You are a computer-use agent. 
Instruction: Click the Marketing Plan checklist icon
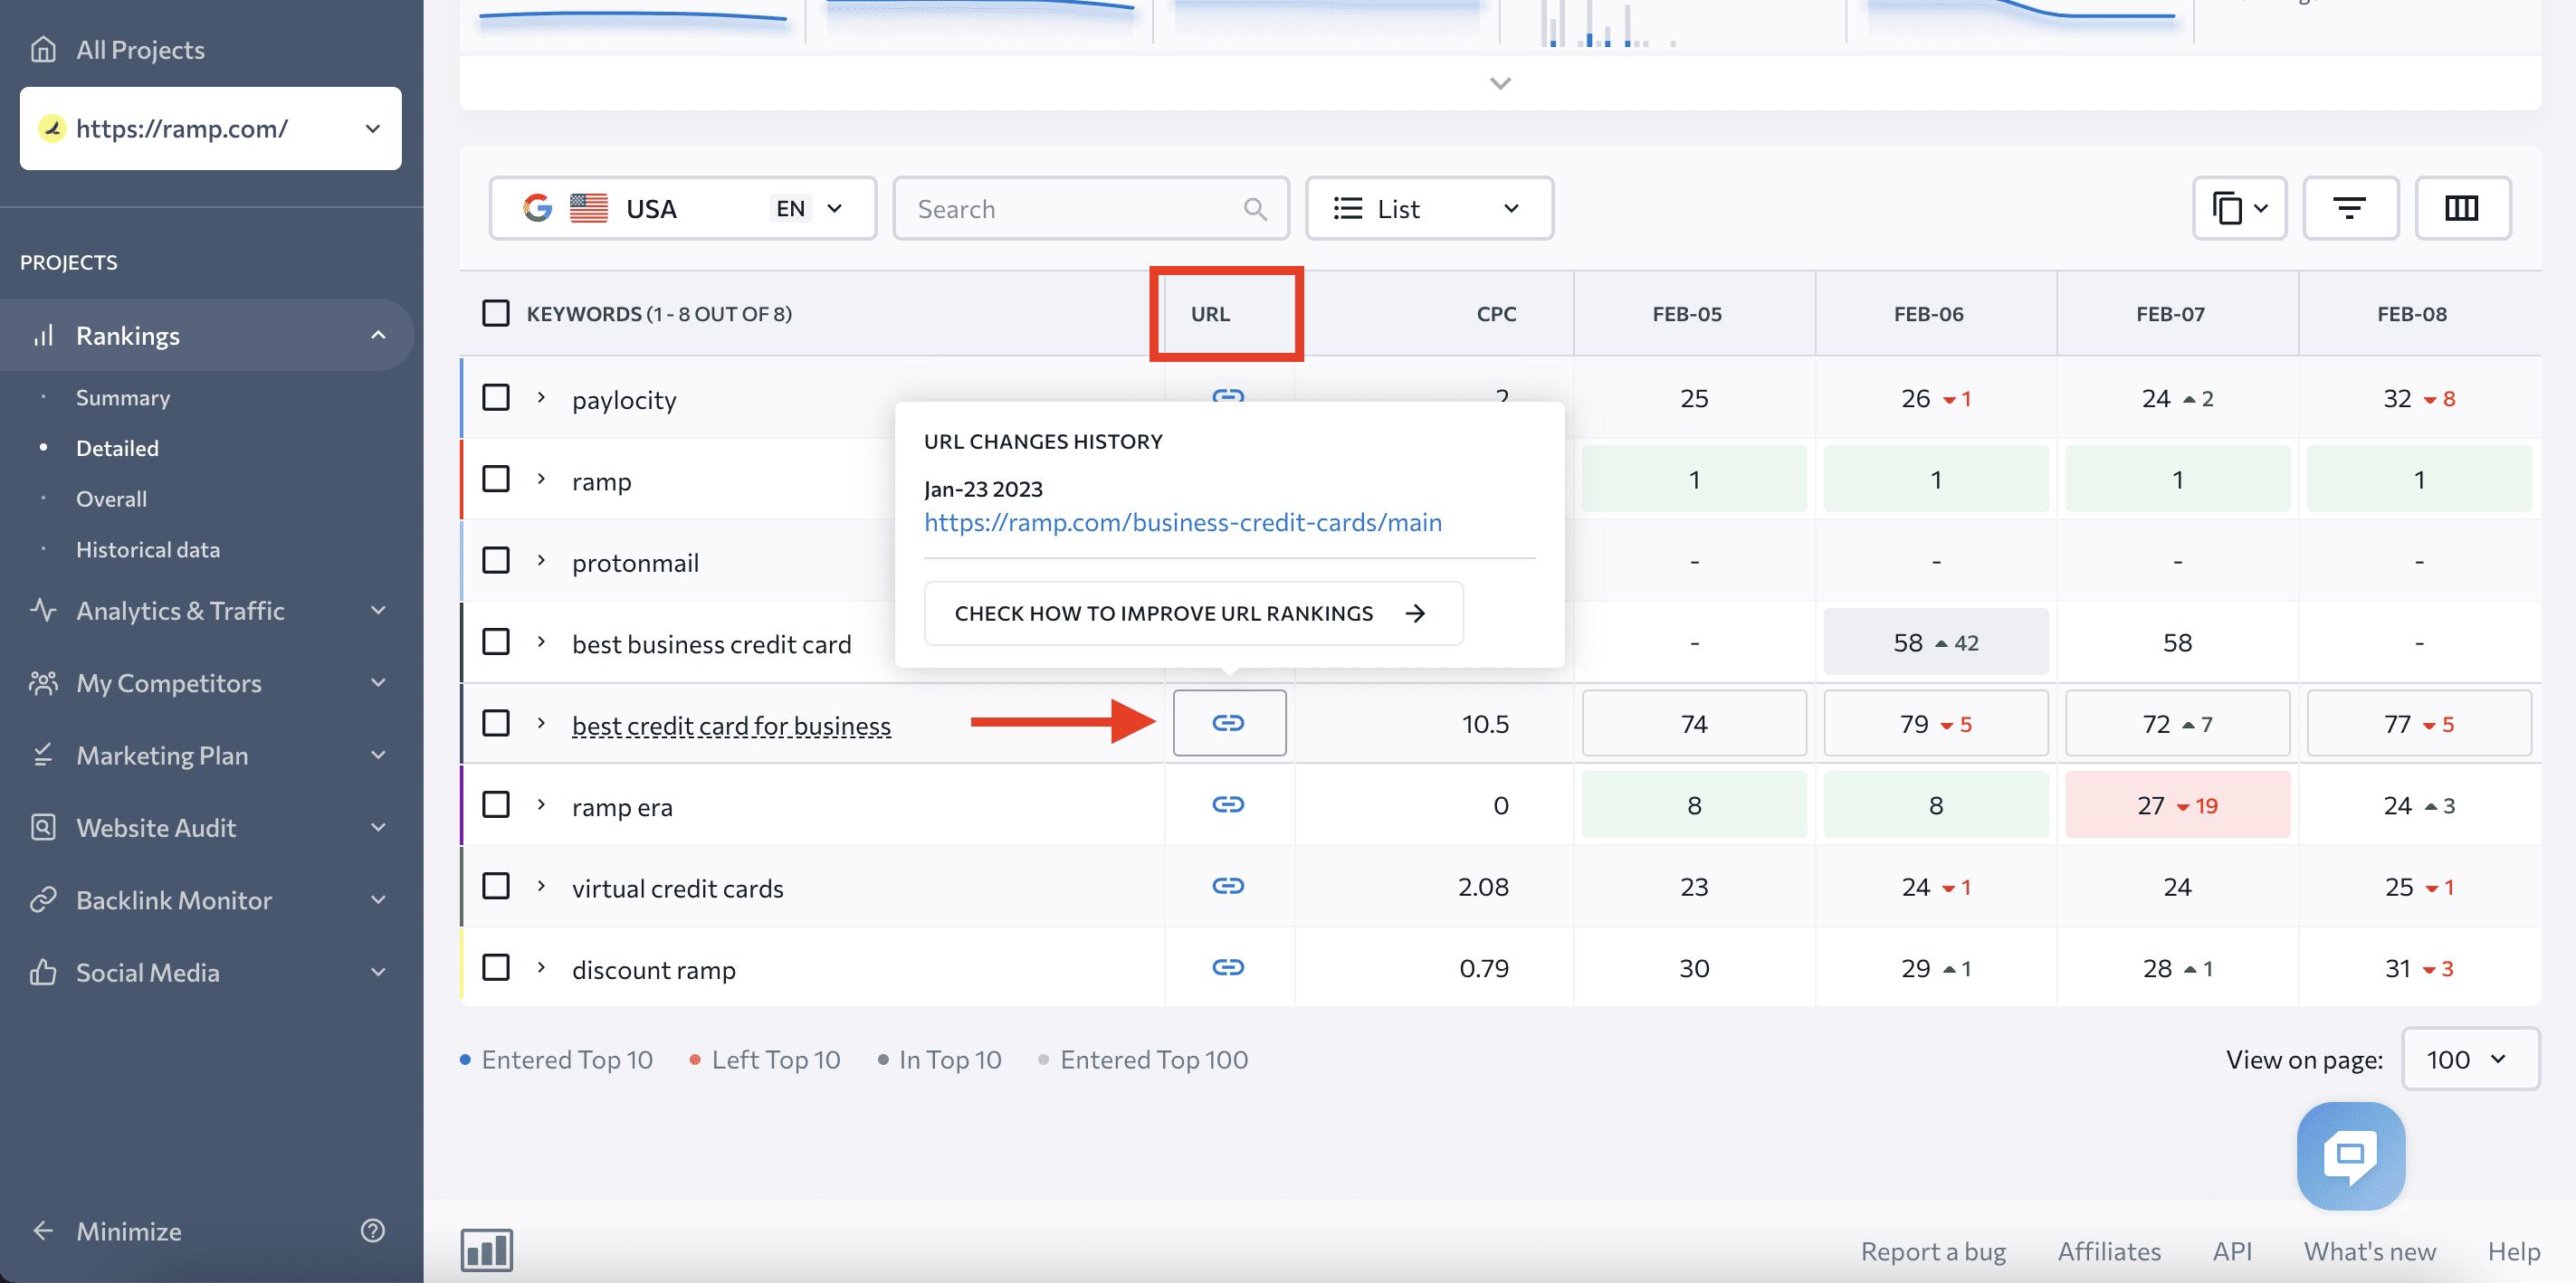pos(43,755)
